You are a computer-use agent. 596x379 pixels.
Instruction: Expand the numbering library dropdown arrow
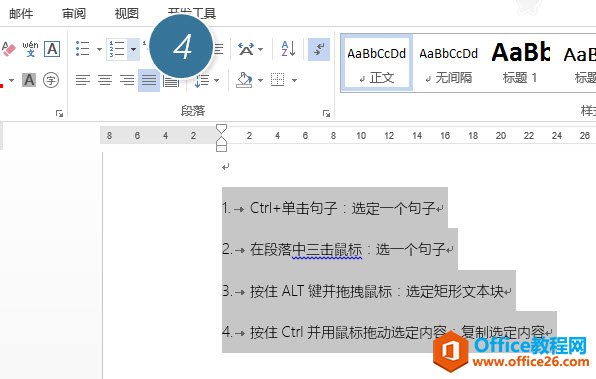pyautogui.click(x=133, y=49)
